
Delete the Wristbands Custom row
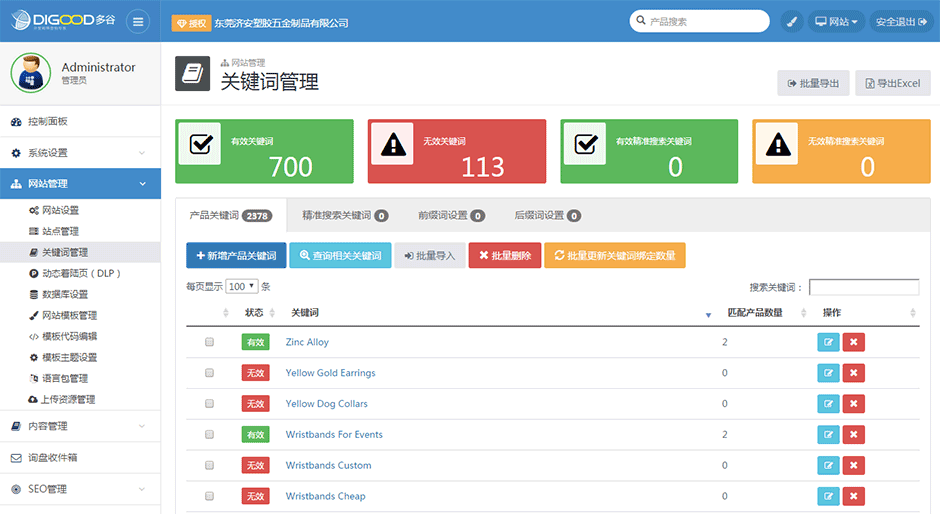coord(854,465)
